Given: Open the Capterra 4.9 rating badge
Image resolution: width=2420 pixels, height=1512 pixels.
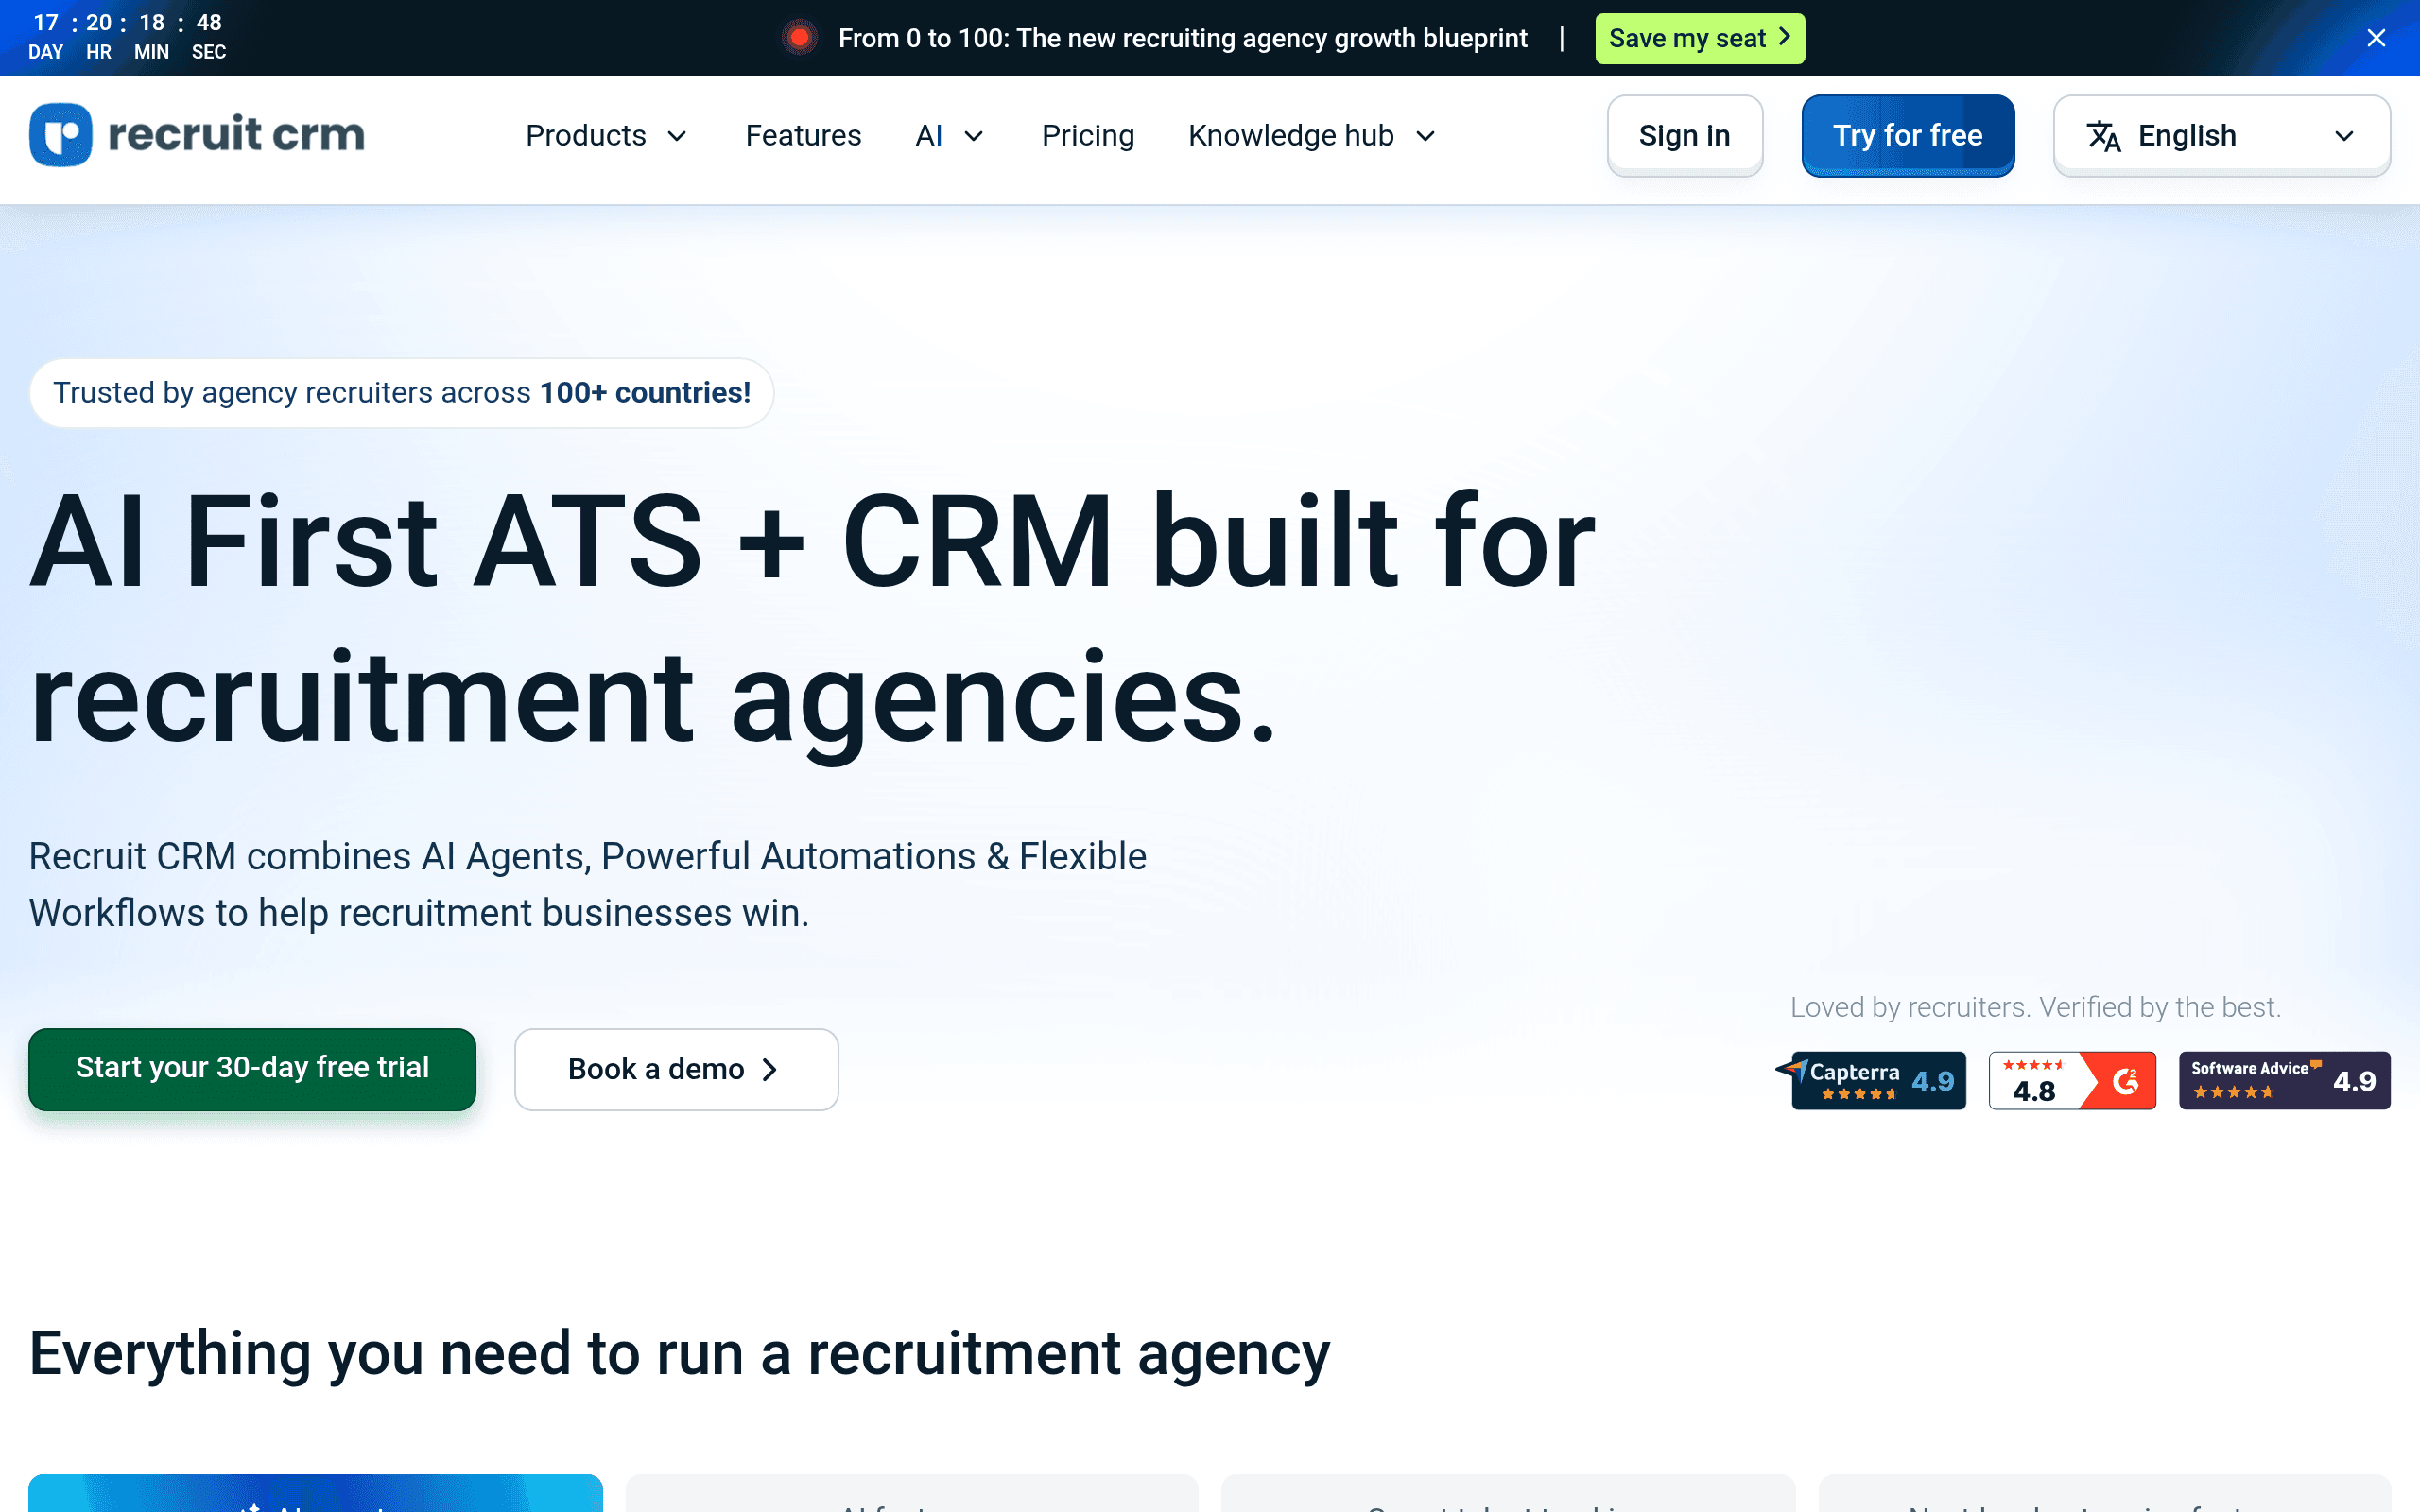Looking at the screenshot, I should (1871, 1080).
